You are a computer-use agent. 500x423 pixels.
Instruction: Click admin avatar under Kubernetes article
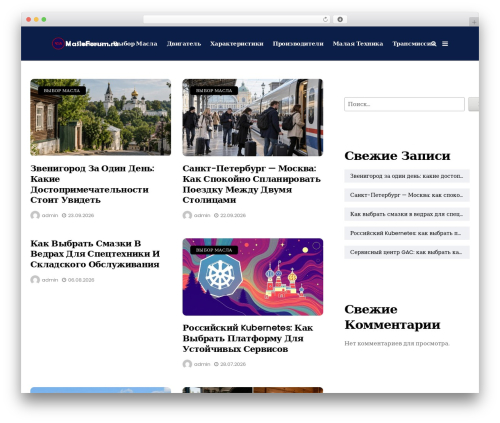[x=187, y=364]
